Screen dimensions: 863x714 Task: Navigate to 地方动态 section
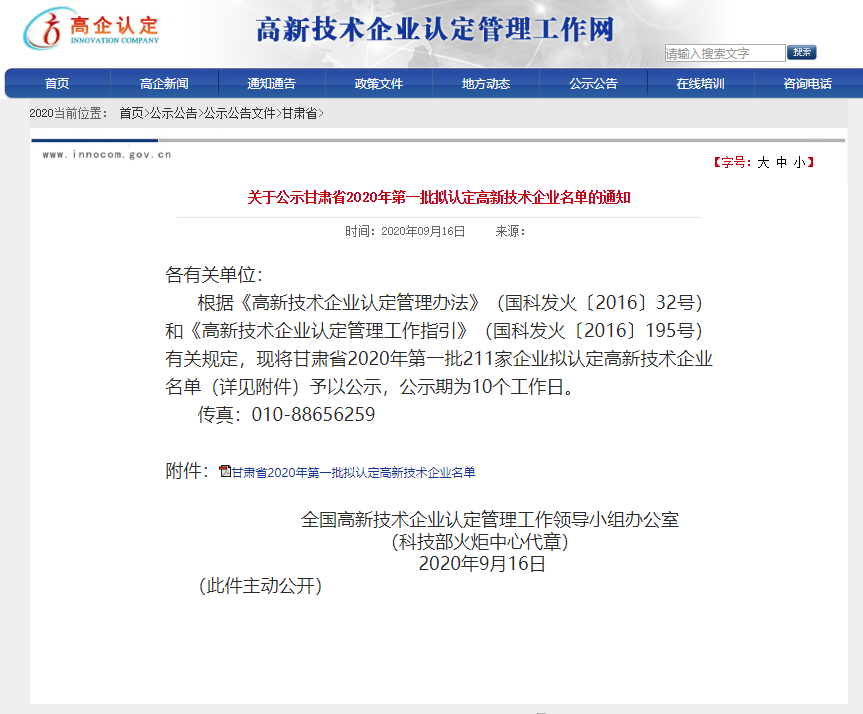click(x=486, y=84)
